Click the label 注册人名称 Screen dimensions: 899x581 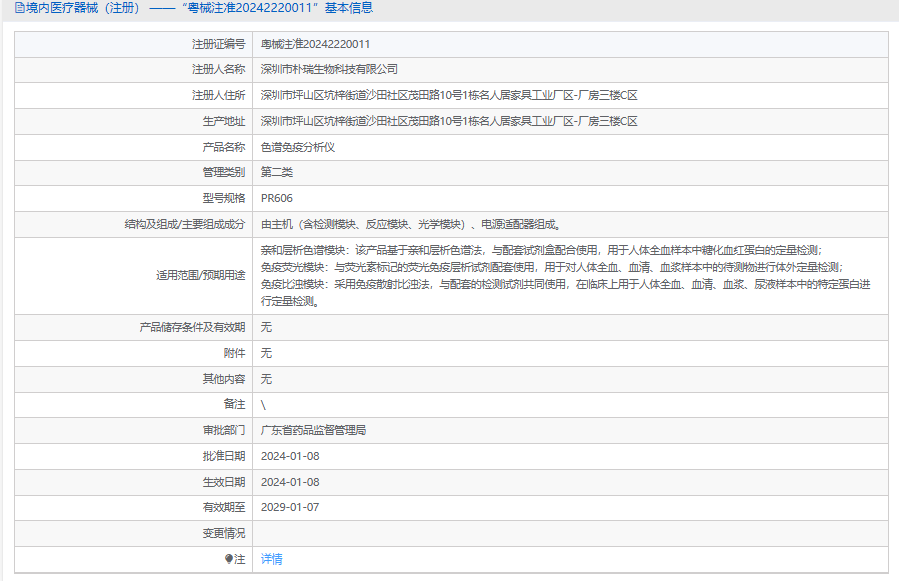tap(218, 69)
